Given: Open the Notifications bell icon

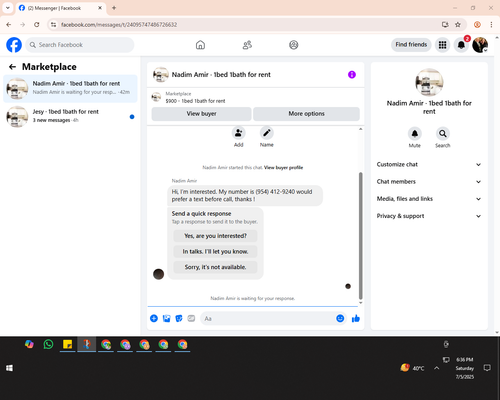Looking at the screenshot, I should click(x=461, y=45).
